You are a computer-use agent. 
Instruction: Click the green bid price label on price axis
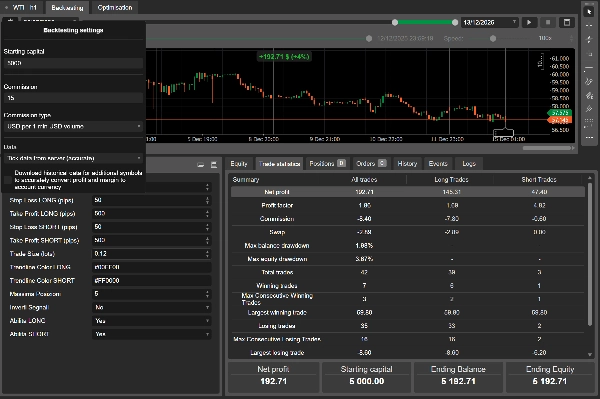pyautogui.click(x=559, y=113)
